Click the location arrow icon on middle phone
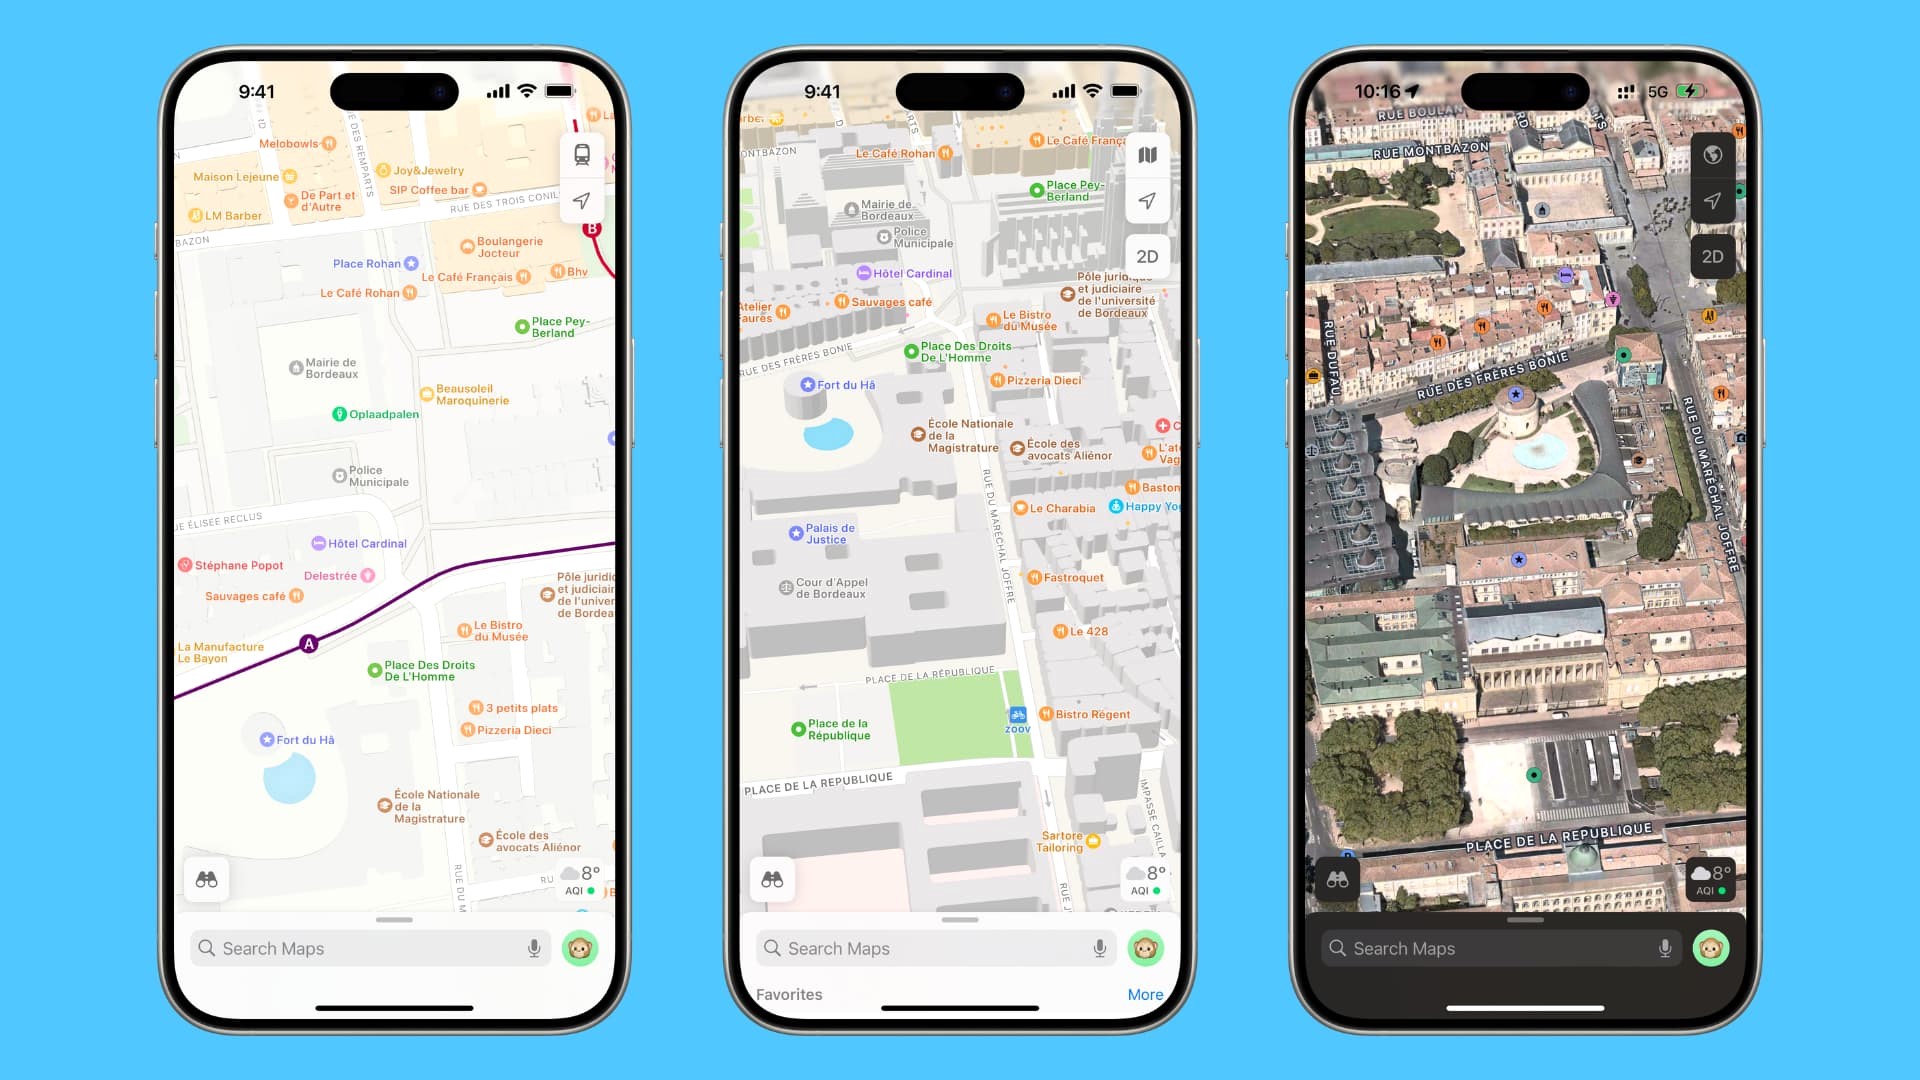The width and height of the screenshot is (1920, 1080). [x=1147, y=200]
